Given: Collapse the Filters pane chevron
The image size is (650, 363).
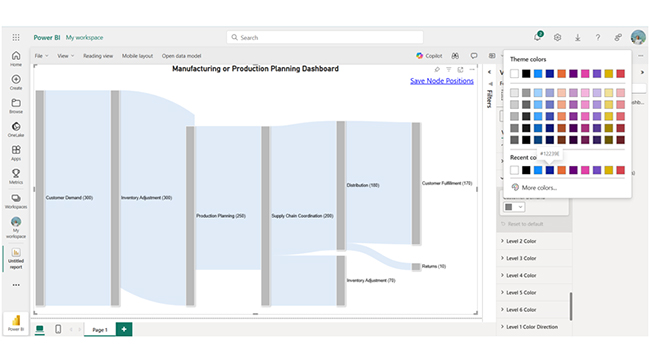Looking at the screenshot, I should 490,72.
